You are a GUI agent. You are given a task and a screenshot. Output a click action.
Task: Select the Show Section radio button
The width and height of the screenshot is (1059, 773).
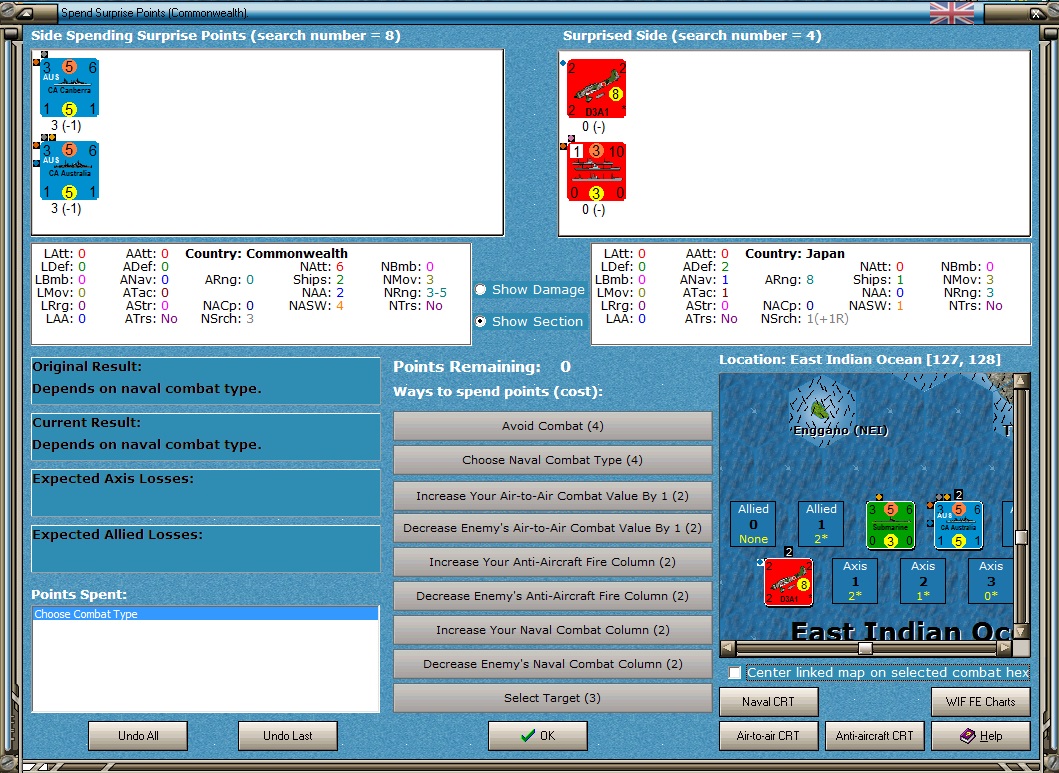click(x=480, y=321)
